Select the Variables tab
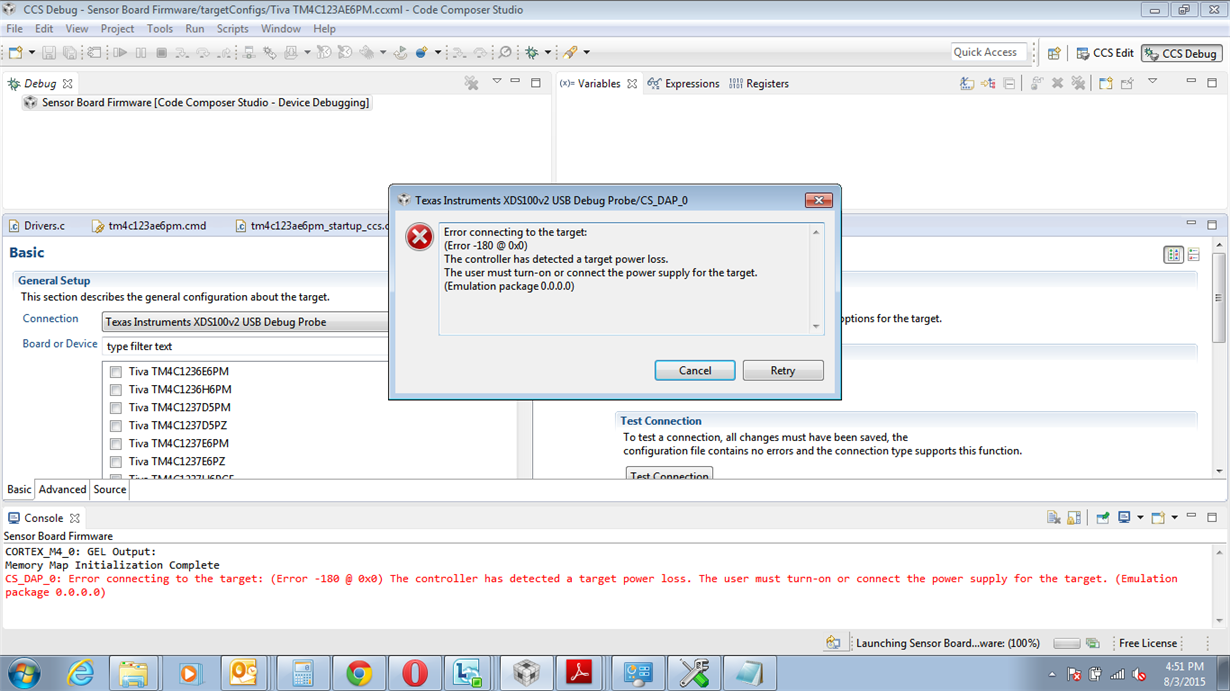Screen dimensions: 1230x691 click(598, 84)
